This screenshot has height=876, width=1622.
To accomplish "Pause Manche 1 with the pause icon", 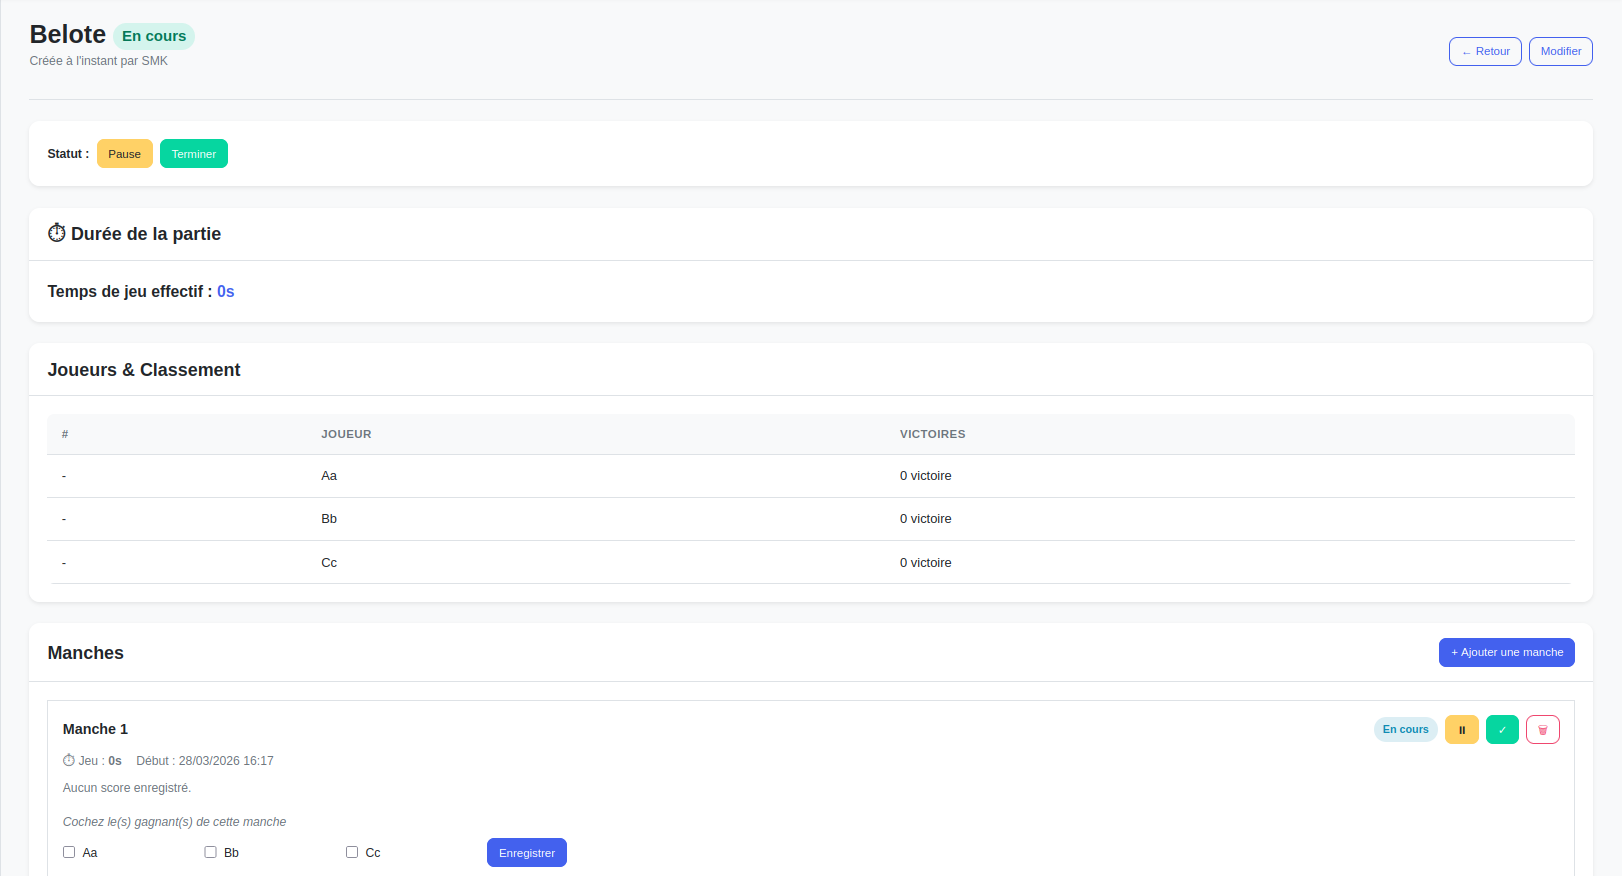I will (1461, 730).
